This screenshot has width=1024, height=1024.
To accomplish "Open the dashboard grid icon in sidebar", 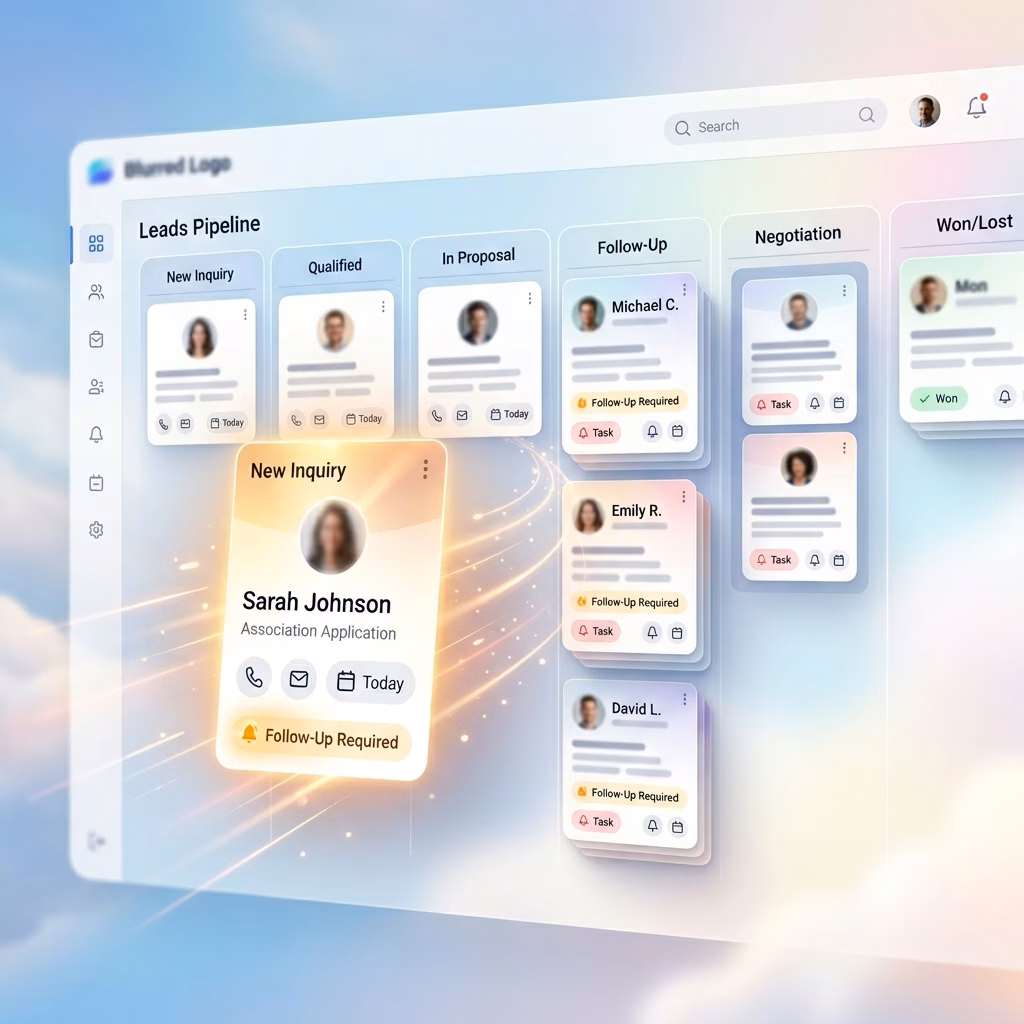I will coord(96,244).
